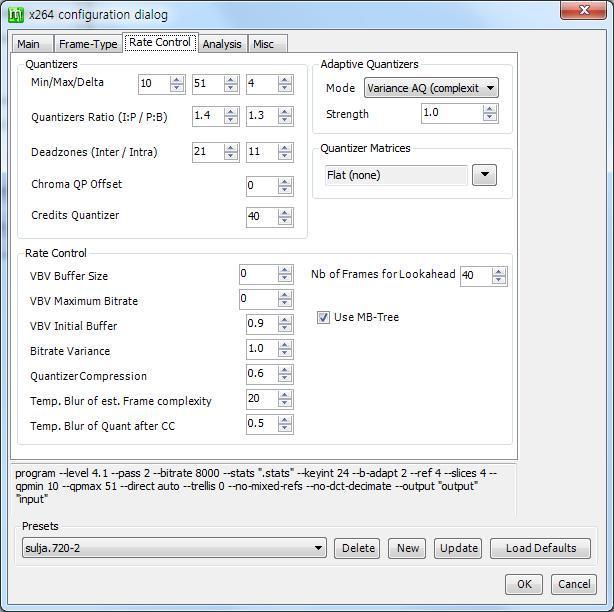Click the Credits Quantizer field showing 40
614x612 pixels.
pos(262,217)
